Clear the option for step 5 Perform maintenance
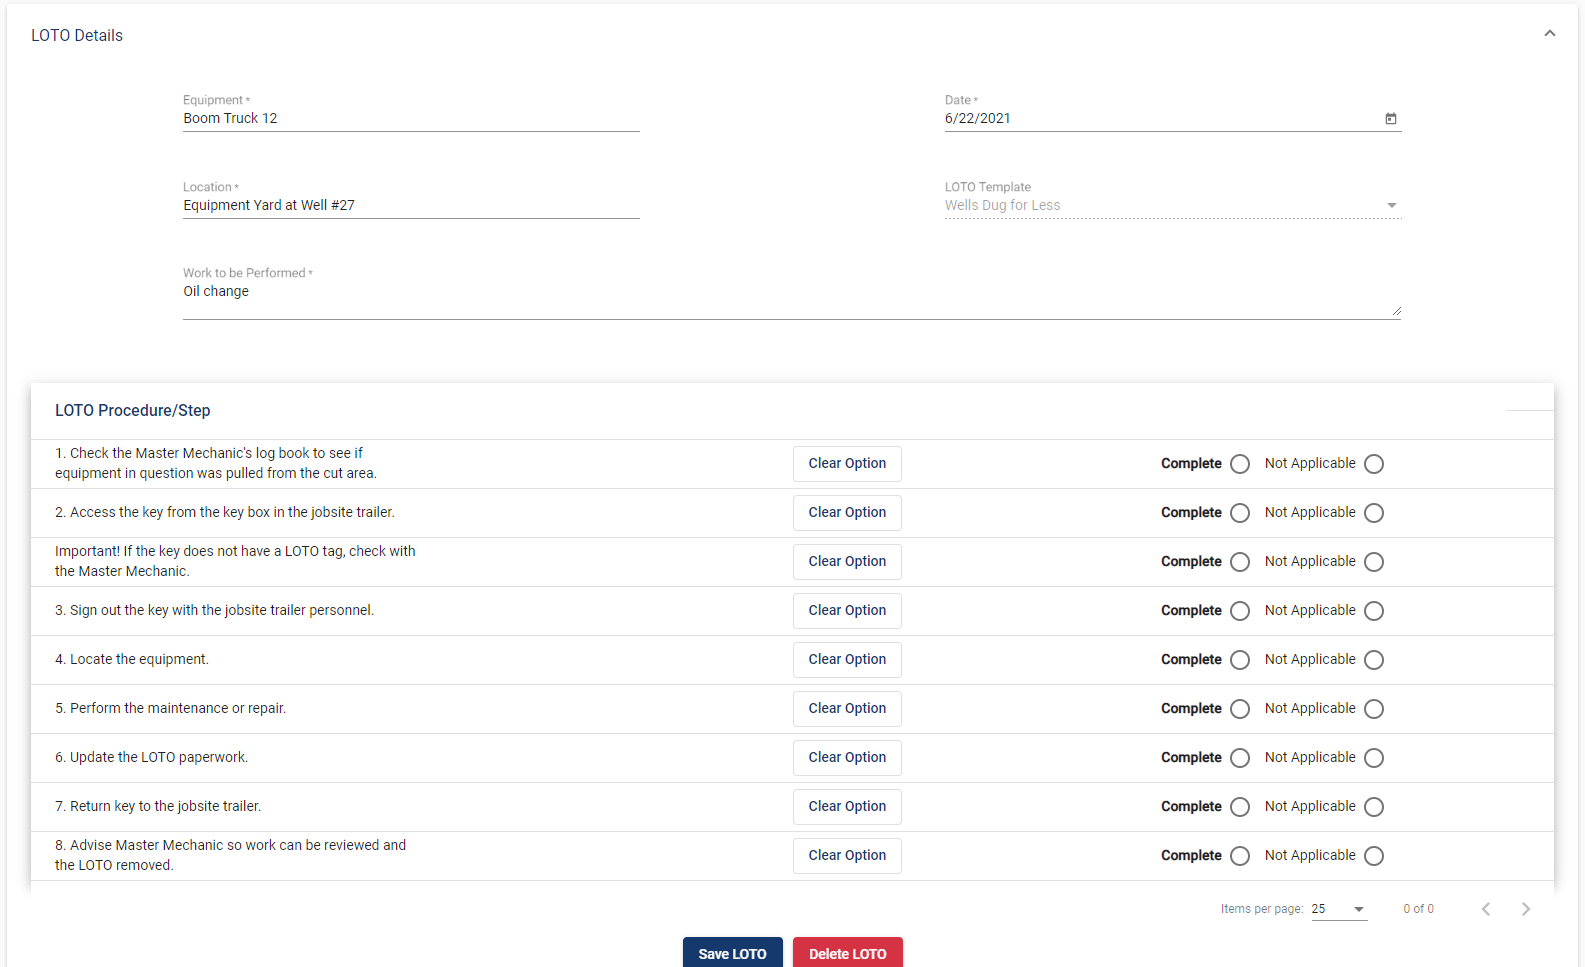This screenshot has height=967, width=1585. pos(847,709)
